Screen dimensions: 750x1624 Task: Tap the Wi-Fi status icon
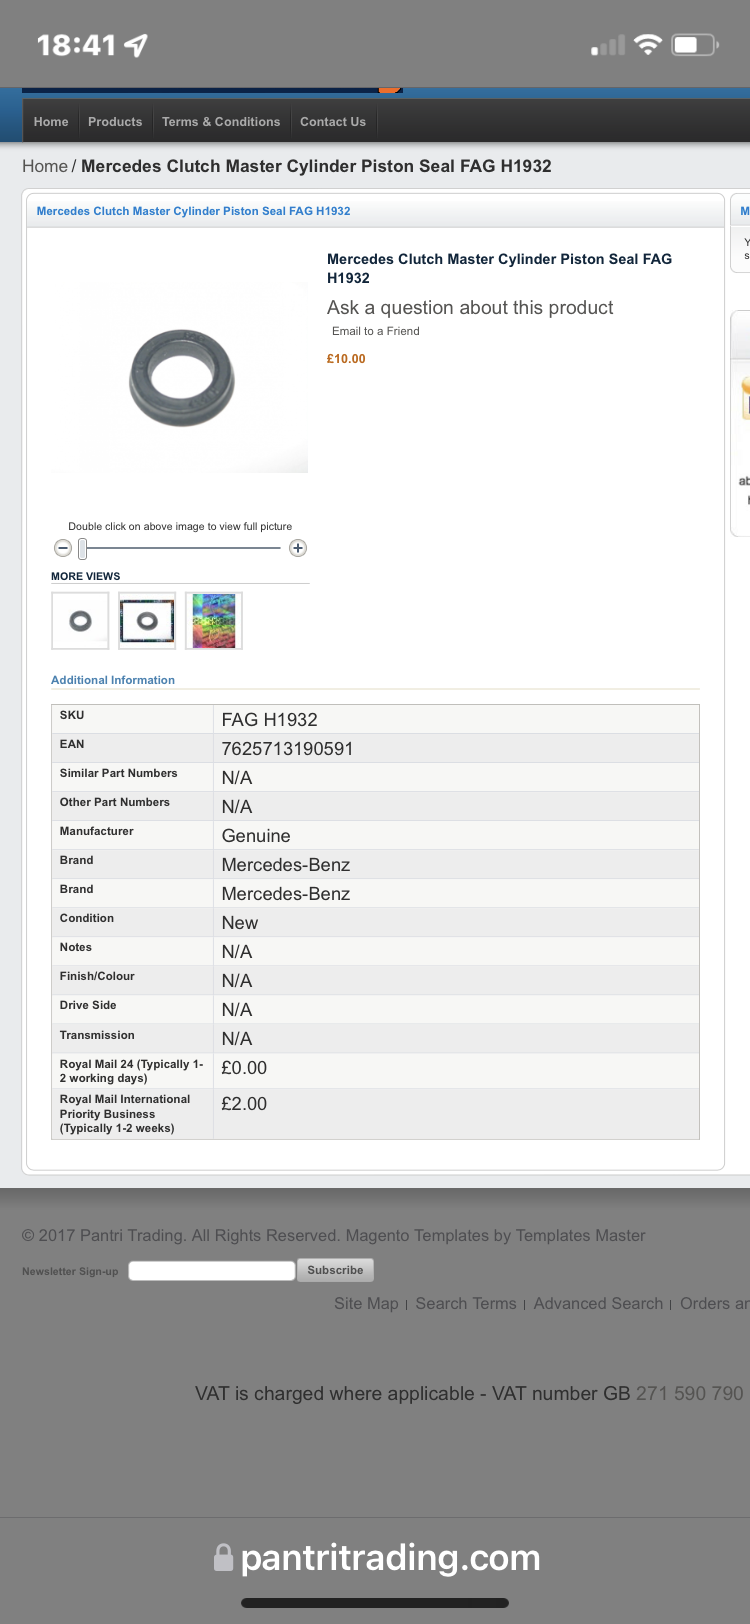coord(648,45)
